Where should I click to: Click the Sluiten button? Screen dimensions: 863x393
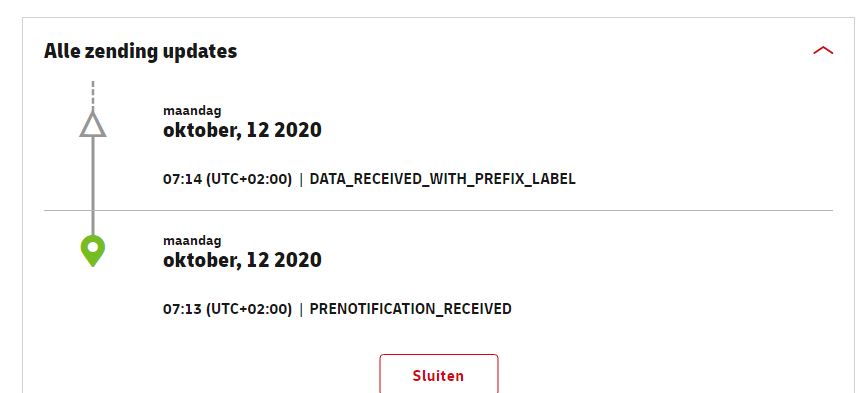tap(439, 374)
